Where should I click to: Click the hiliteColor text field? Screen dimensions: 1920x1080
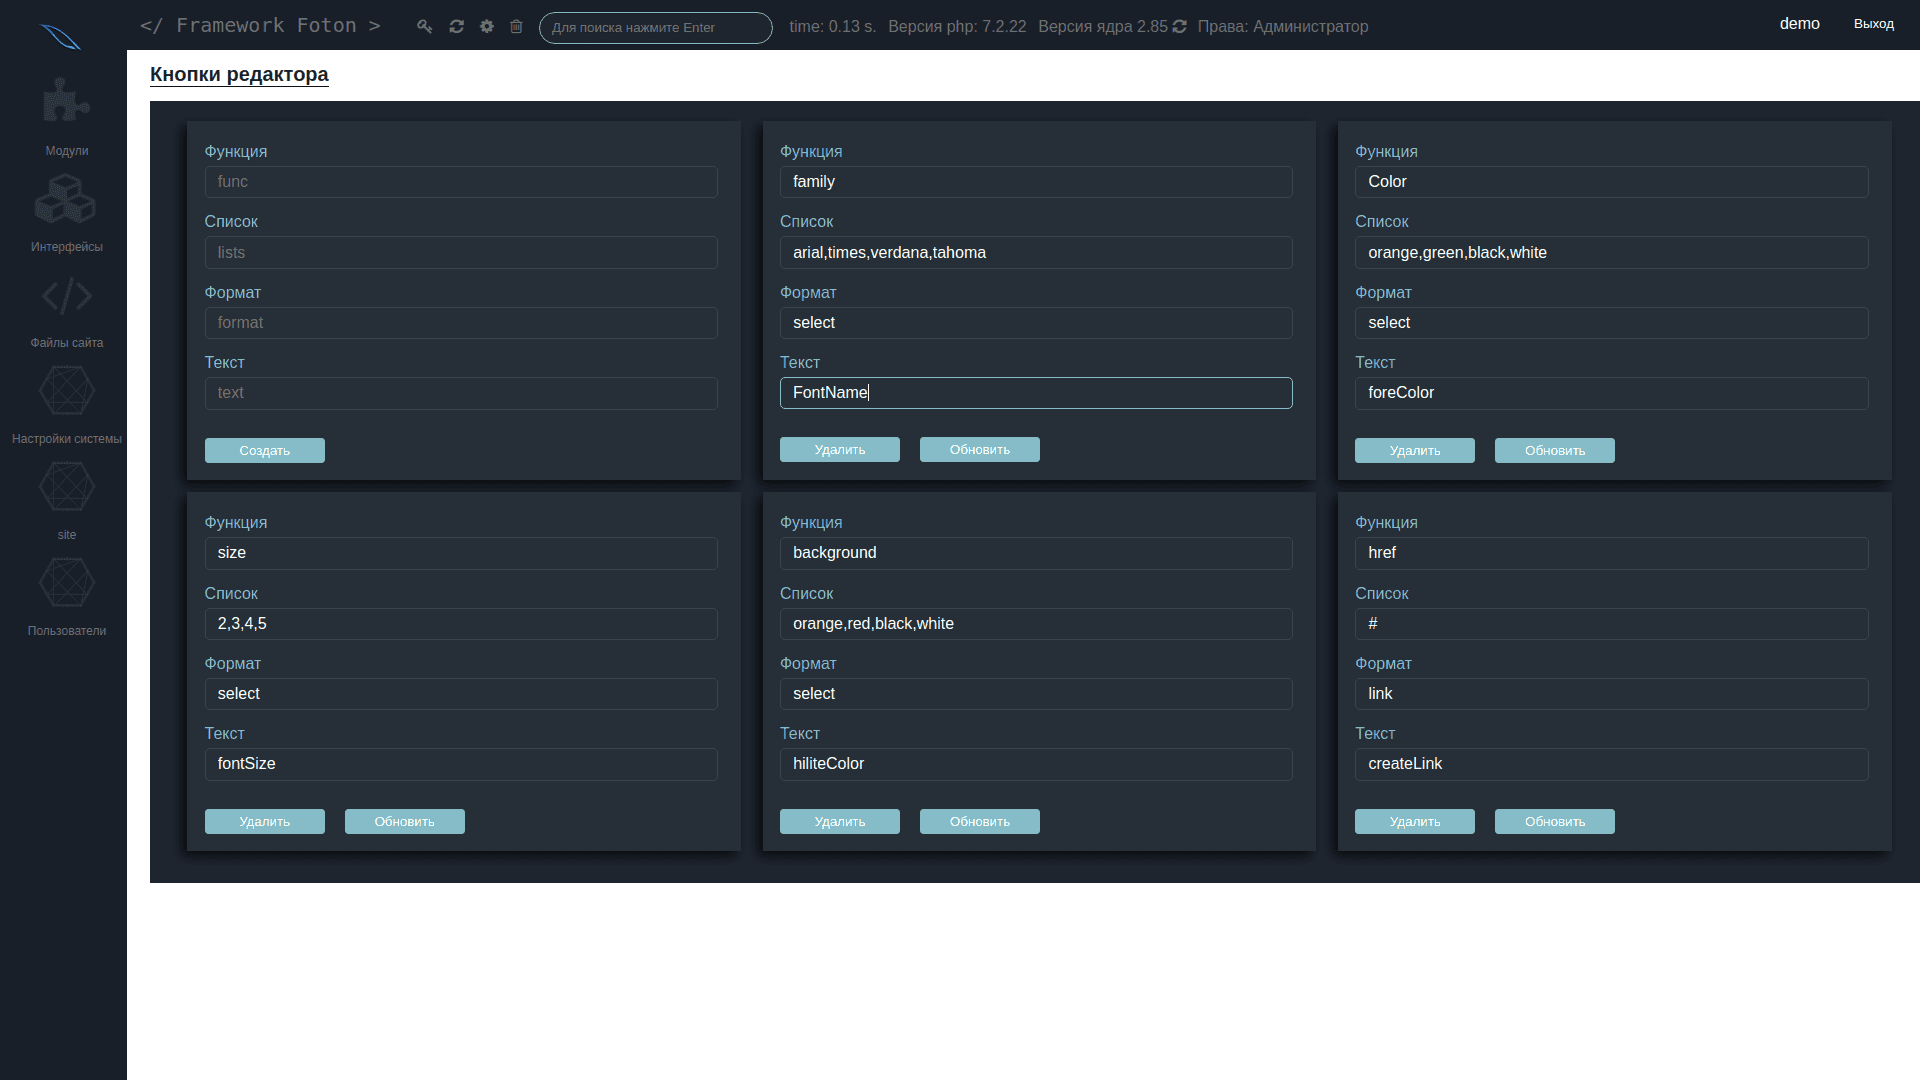click(x=1035, y=764)
